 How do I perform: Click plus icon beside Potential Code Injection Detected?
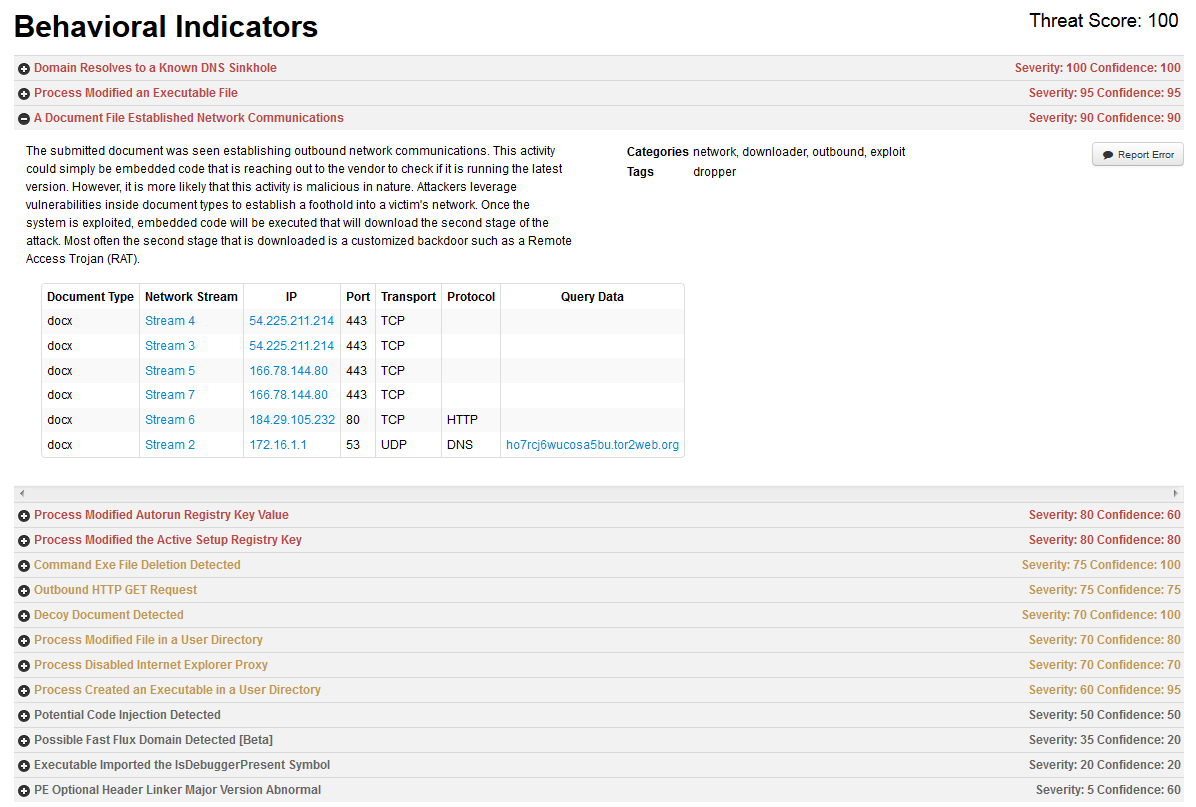[24, 716]
